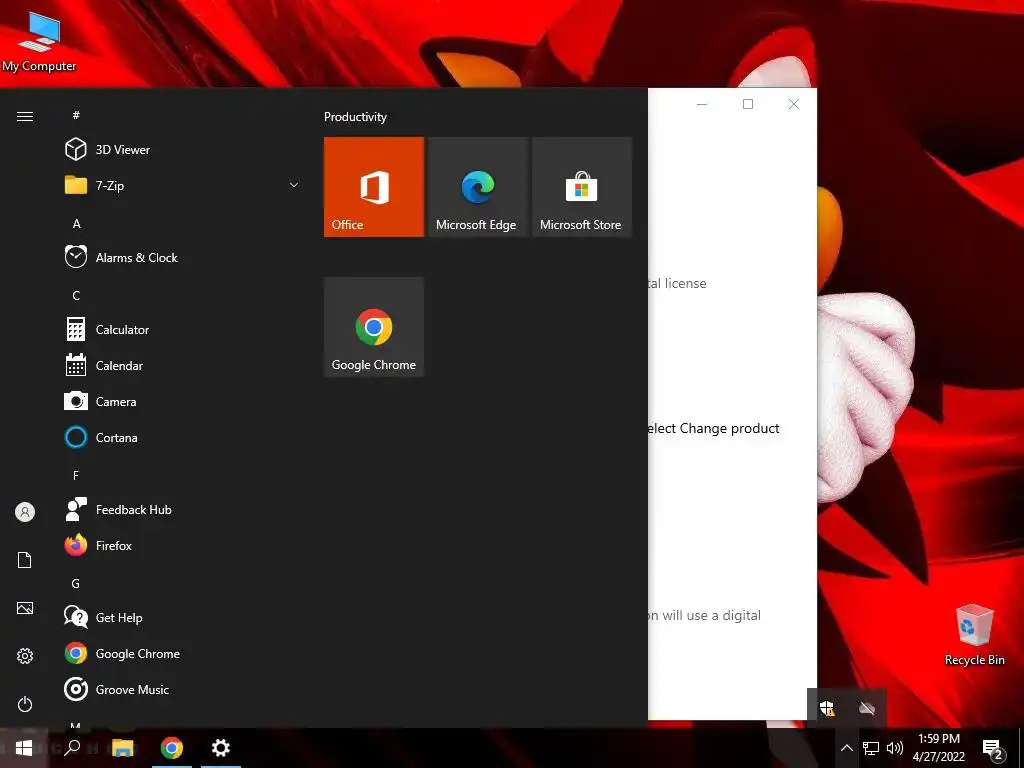Open Action Center notifications icon
The image size is (1024, 768).
993,748
